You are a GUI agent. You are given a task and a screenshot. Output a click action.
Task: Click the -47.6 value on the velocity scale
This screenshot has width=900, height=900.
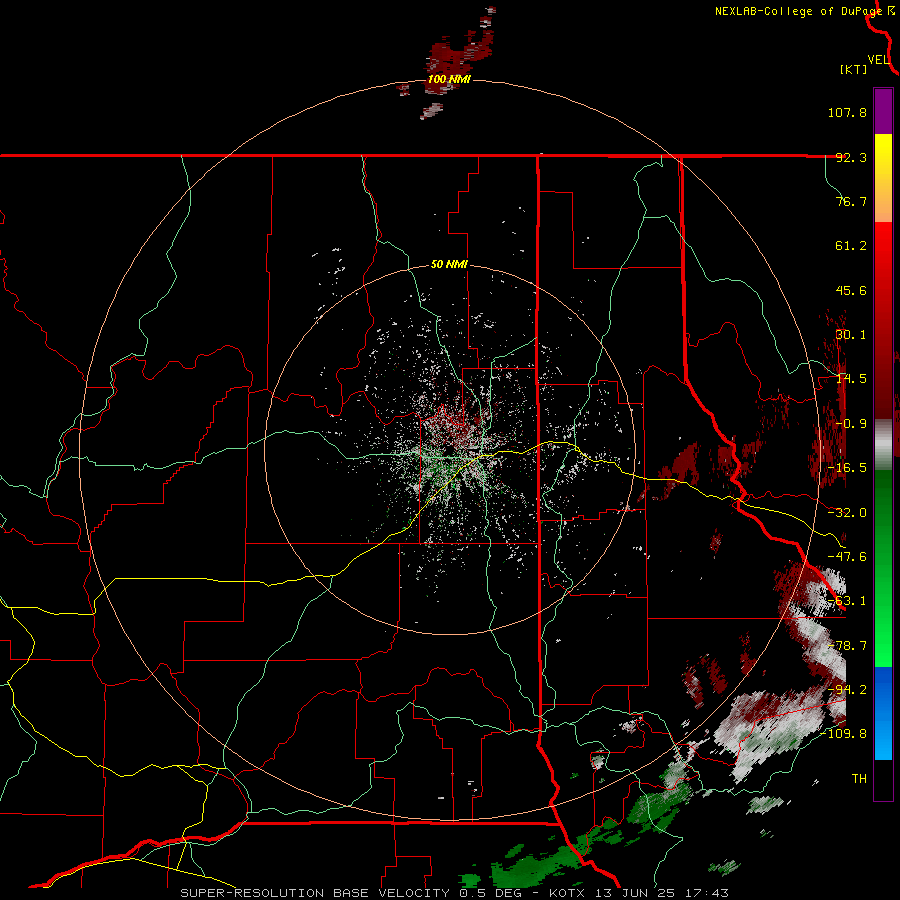point(847,557)
